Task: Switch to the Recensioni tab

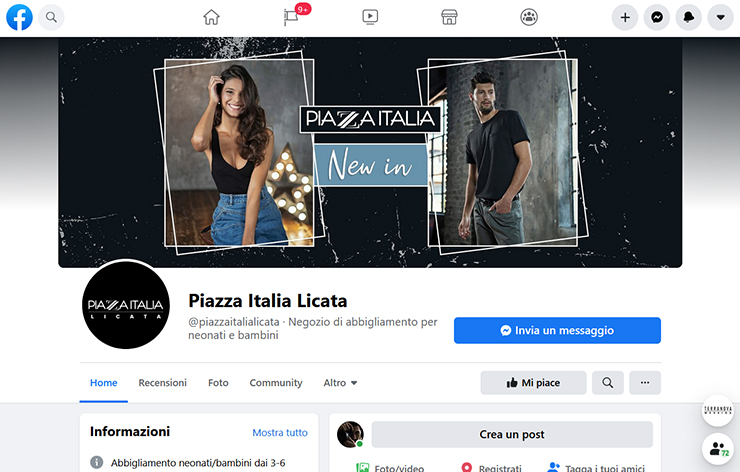Action: pos(162,383)
